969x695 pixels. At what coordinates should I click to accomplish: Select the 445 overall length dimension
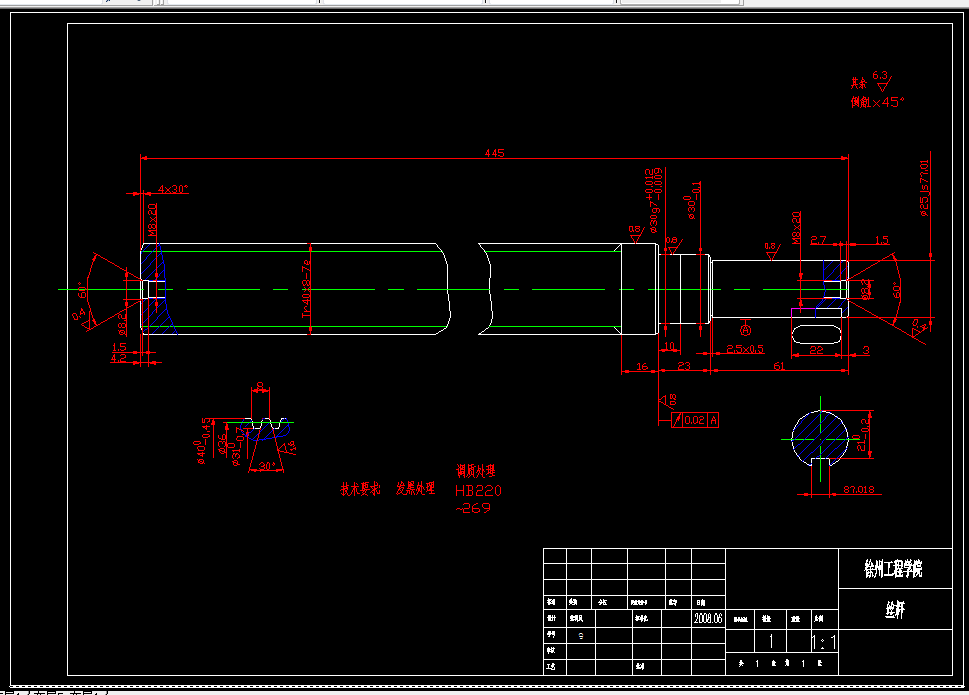494,153
